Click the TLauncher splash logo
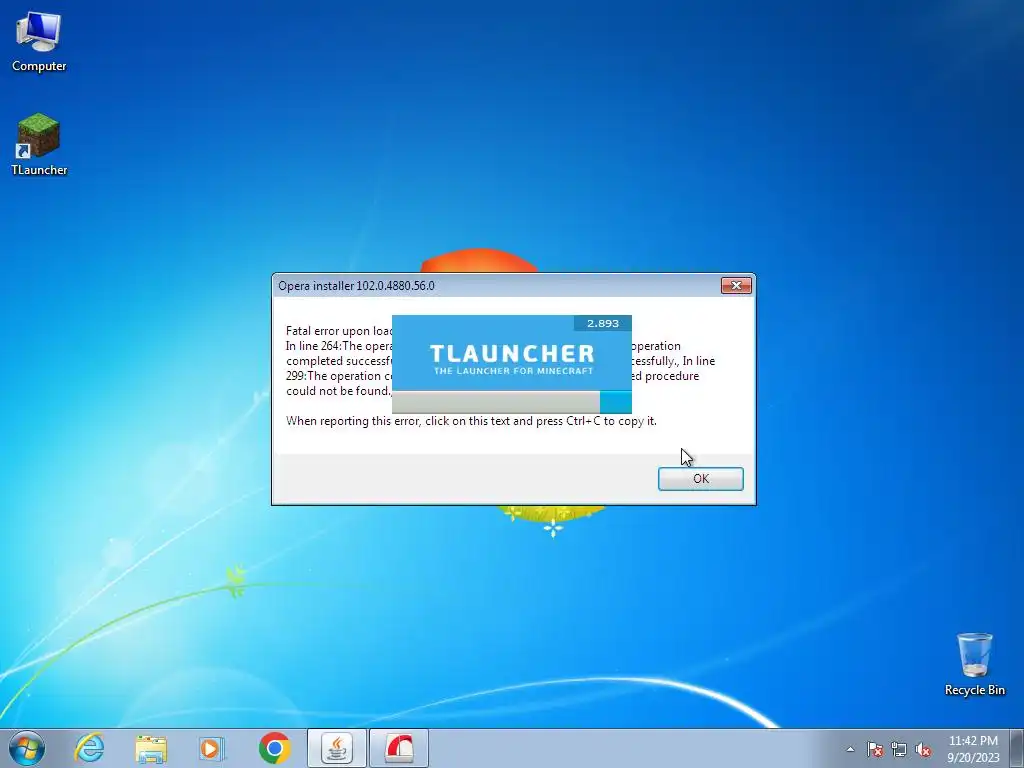 coord(512,359)
